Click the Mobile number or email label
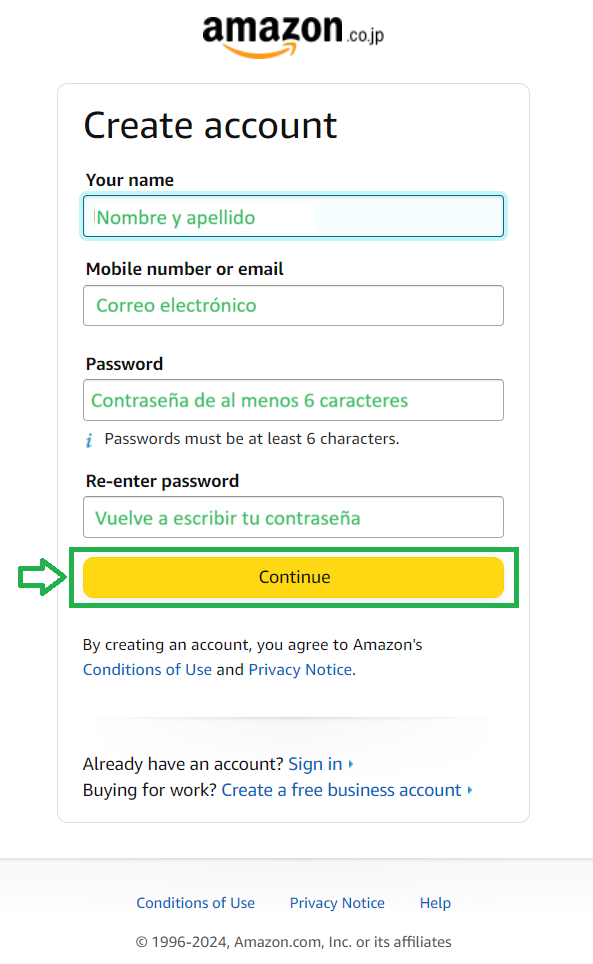The height and width of the screenshot is (964, 593). [x=184, y=269]
